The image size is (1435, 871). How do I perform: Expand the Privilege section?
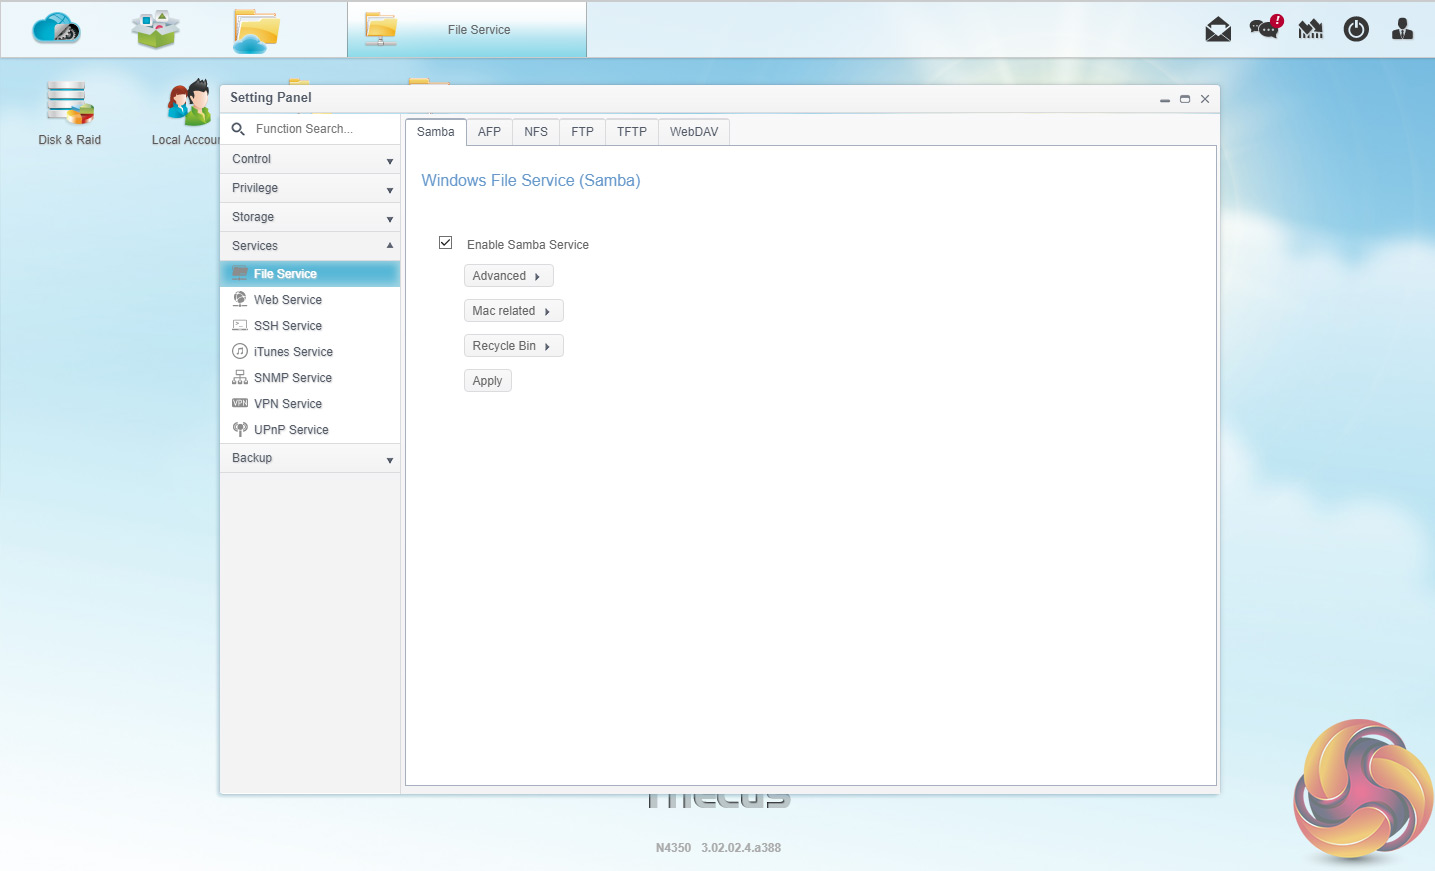pyautogui.click(x=310, y=189)
